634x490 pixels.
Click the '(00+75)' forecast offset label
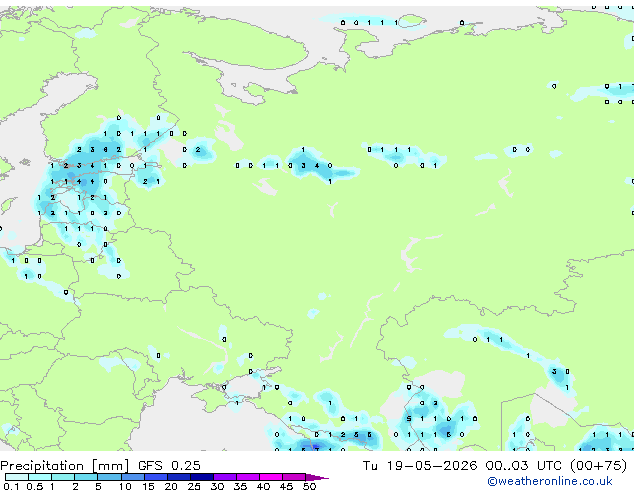point(598,466)
